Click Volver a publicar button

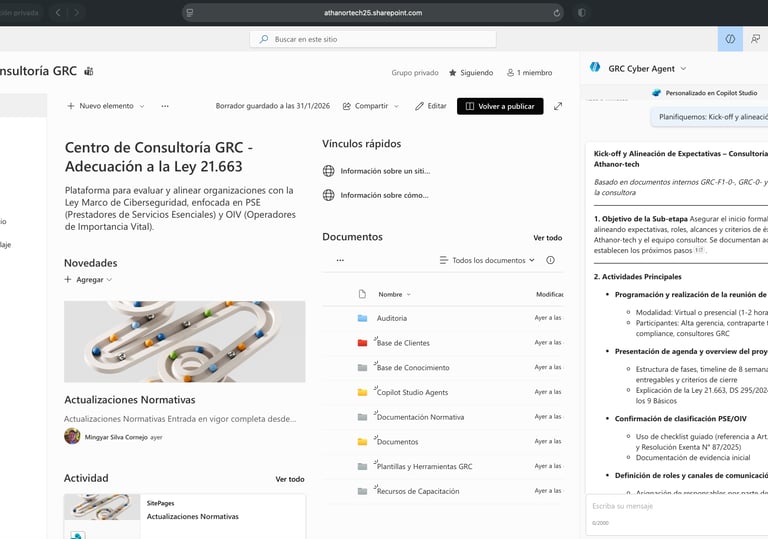[x=500, y=106]
